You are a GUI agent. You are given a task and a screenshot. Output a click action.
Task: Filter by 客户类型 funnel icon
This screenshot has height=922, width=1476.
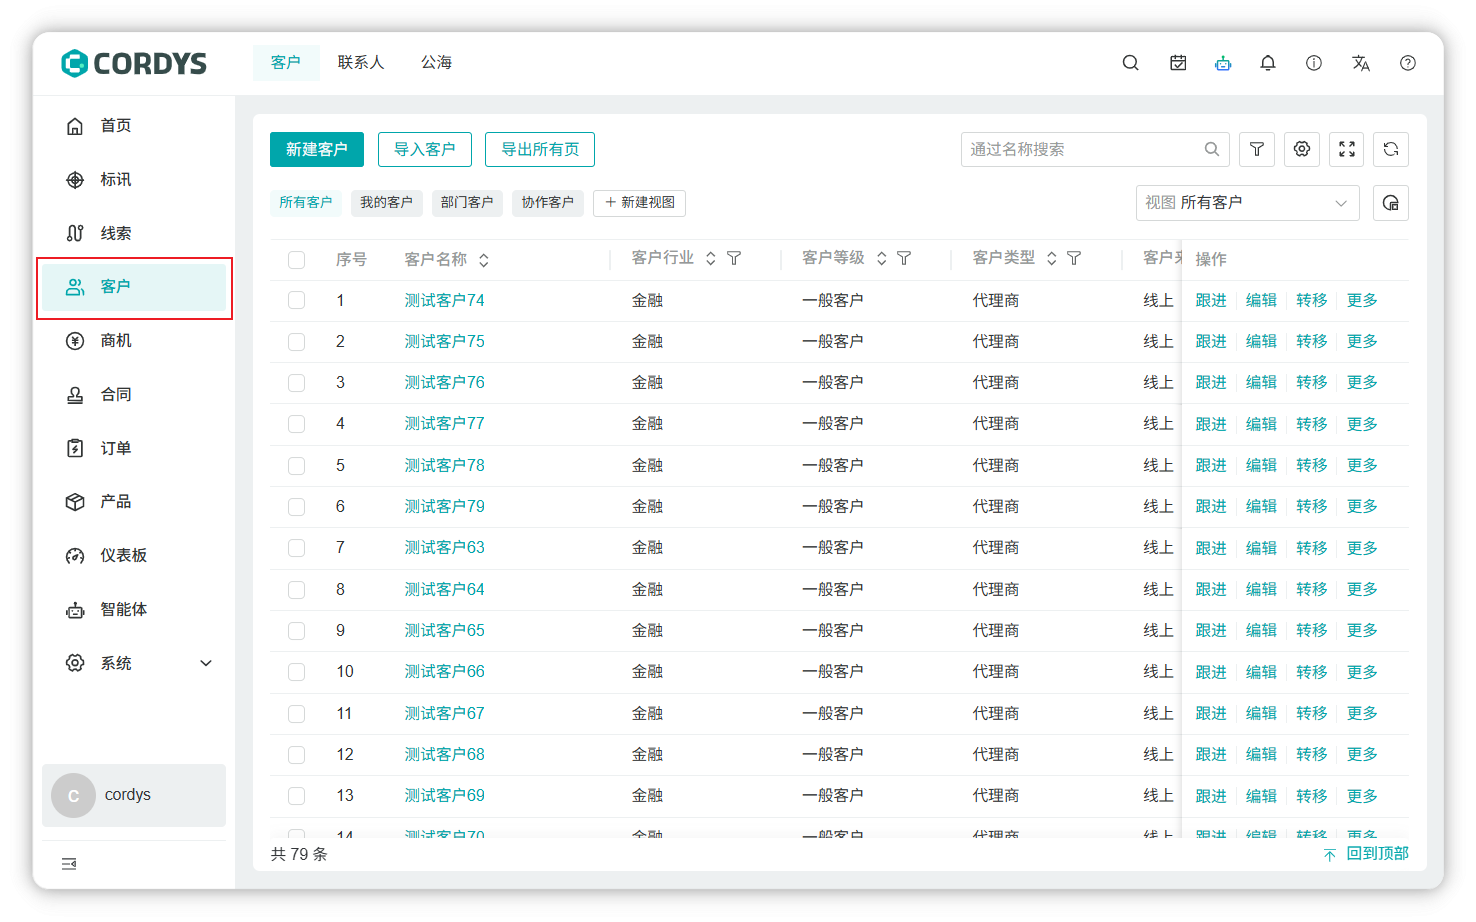1074,258
